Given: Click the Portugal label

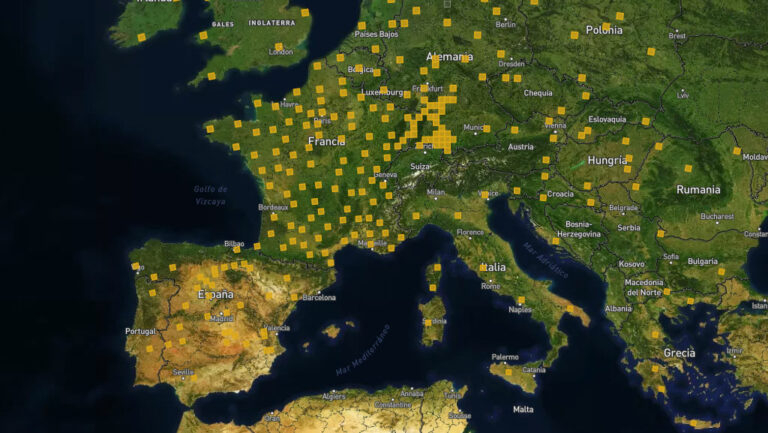Looking at the screenshot, I should pyautogui.click(x=141, y=332).
